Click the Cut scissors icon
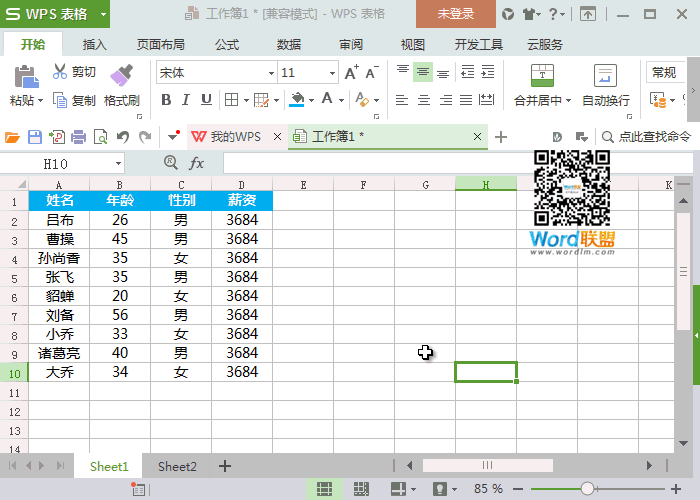This screenshot has height=500, width=700. [60, 71]
